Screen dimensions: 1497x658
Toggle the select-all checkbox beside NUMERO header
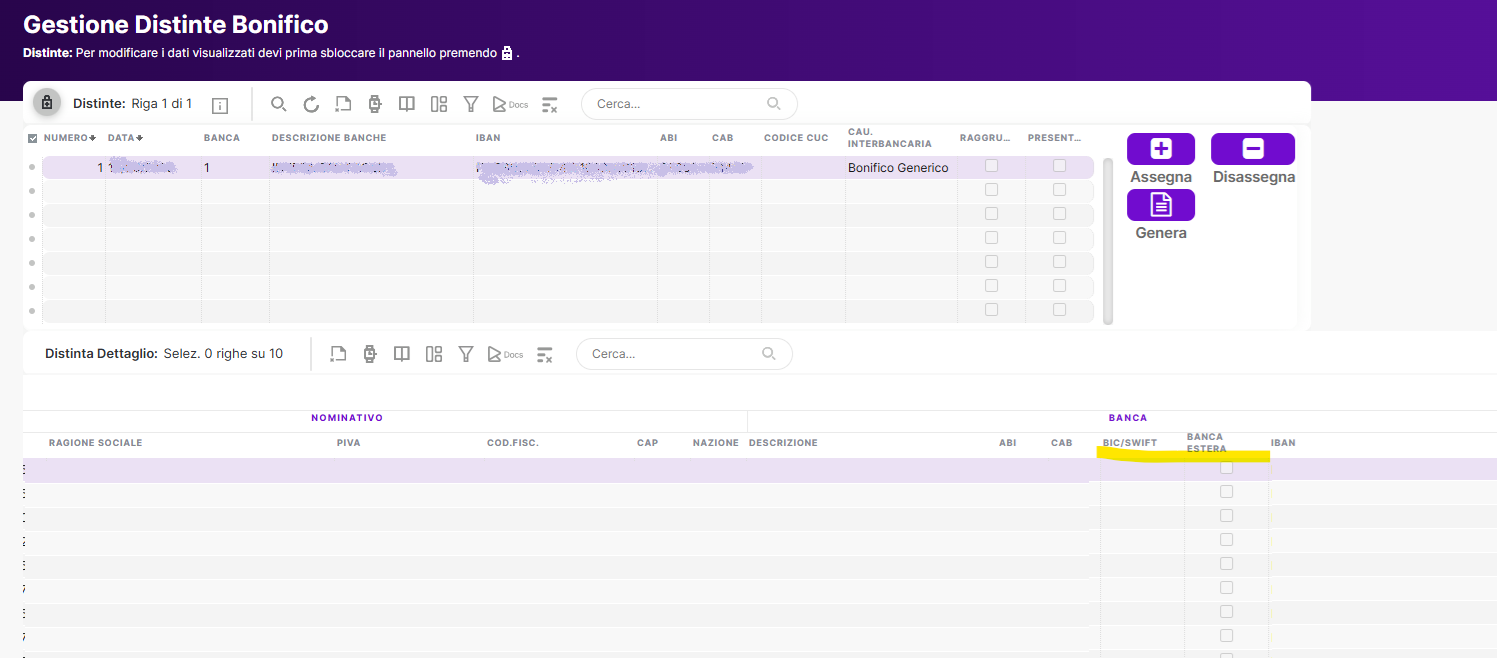33,138
